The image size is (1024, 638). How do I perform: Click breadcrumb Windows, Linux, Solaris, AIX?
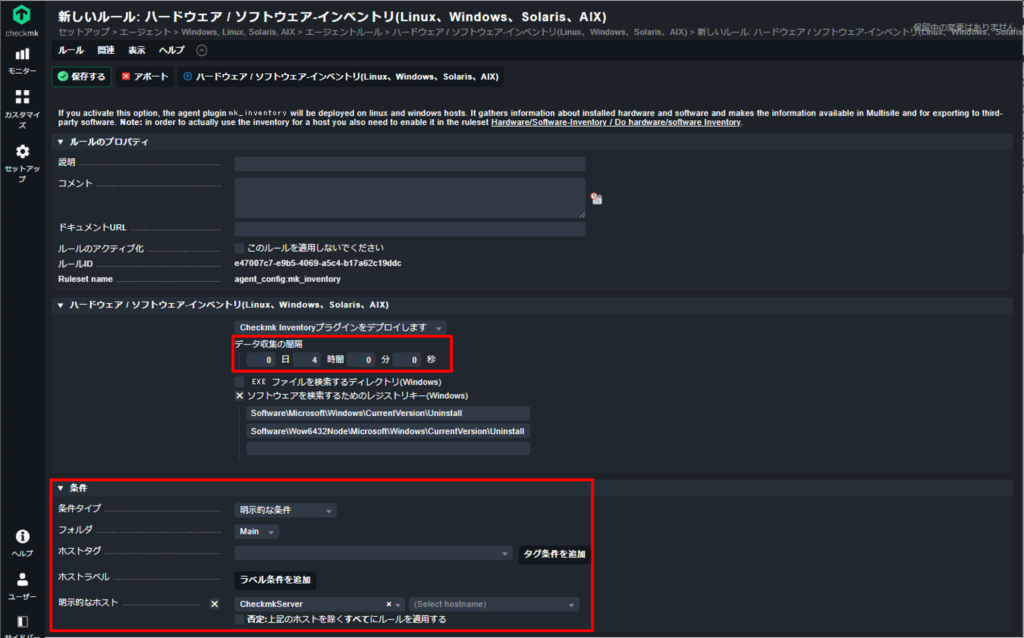pyautogui.click(x=238, y=32)
